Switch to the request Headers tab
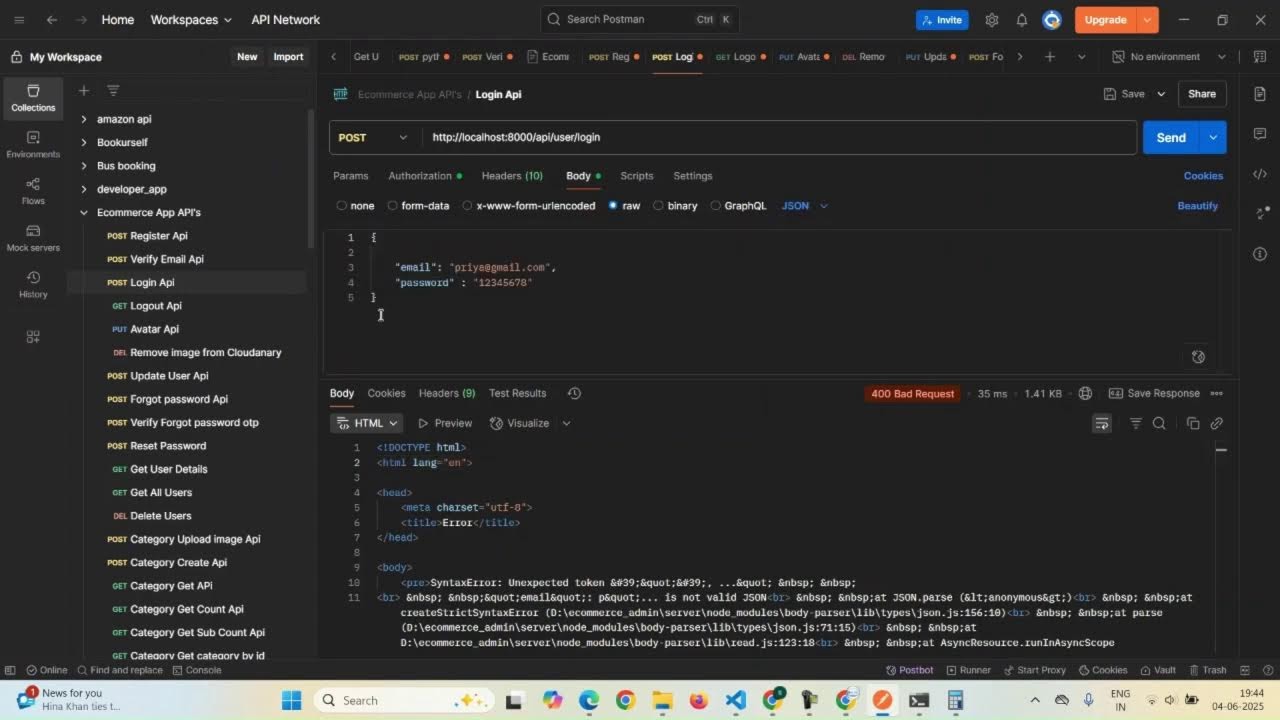 [512, 176]
